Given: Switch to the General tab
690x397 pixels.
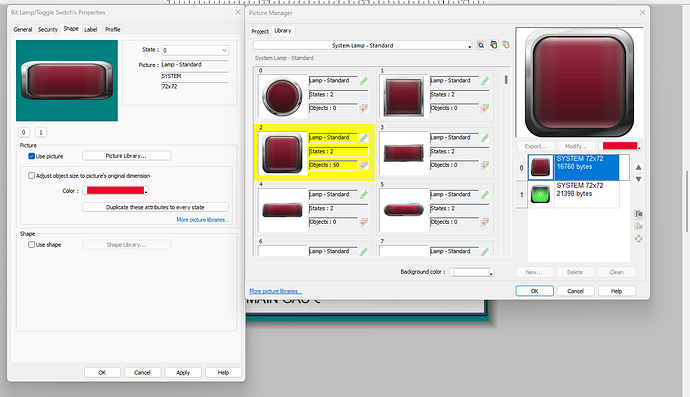Looking at the screenshot, I should [23, 29].
